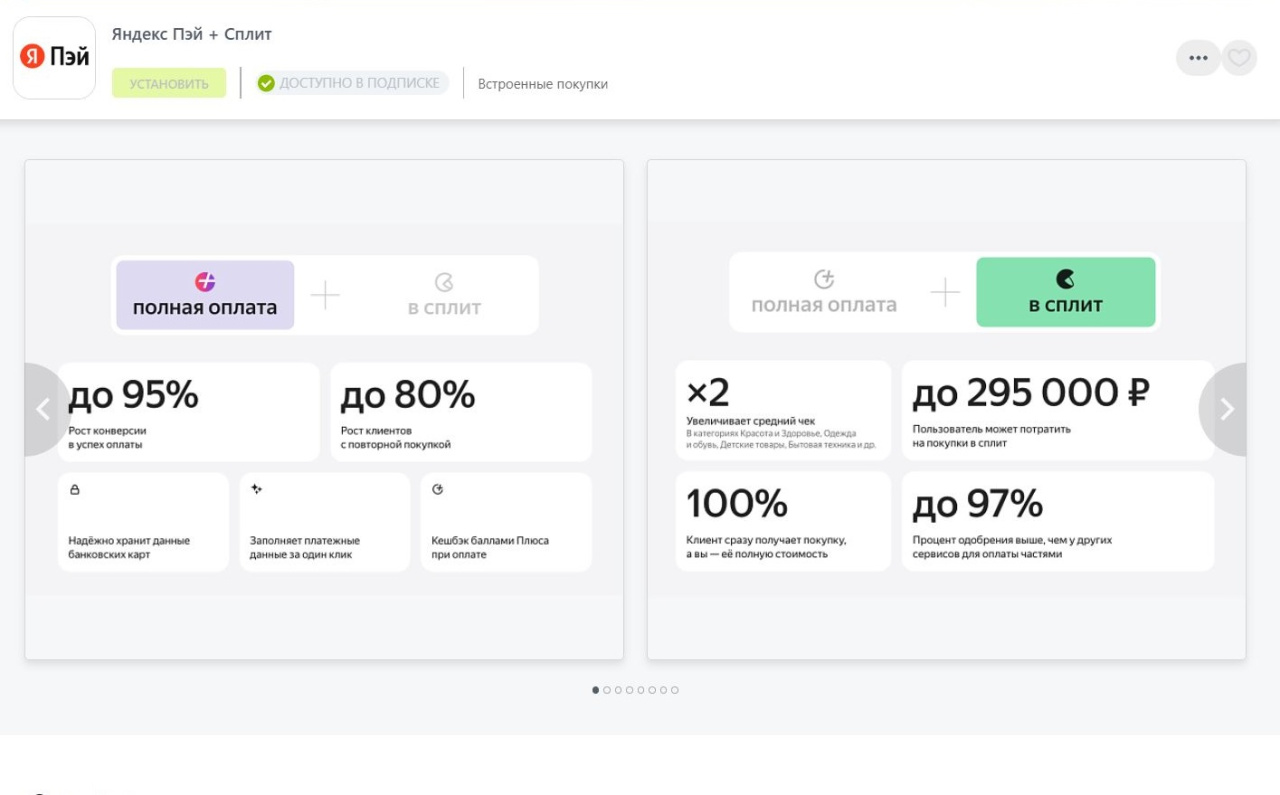
Task: Add app to favorites with heart icon
Action: pos(1239,58)
